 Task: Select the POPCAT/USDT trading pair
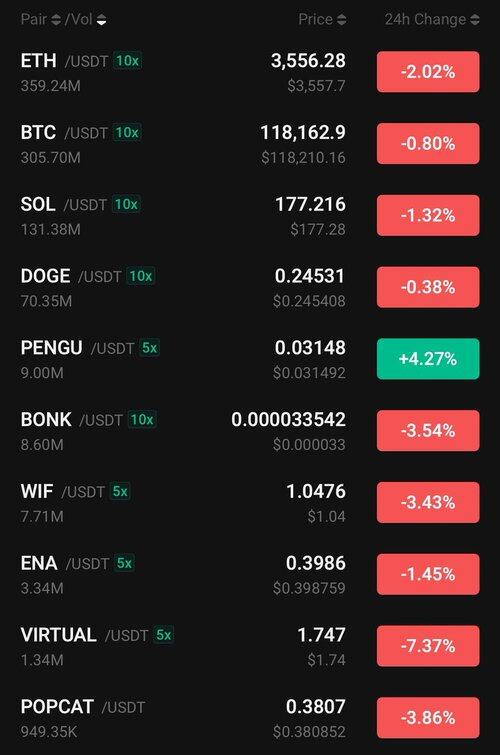250,718
